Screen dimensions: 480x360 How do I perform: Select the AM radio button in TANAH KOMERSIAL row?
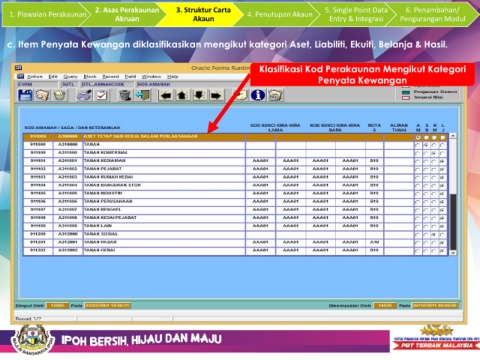coord(418,153)
